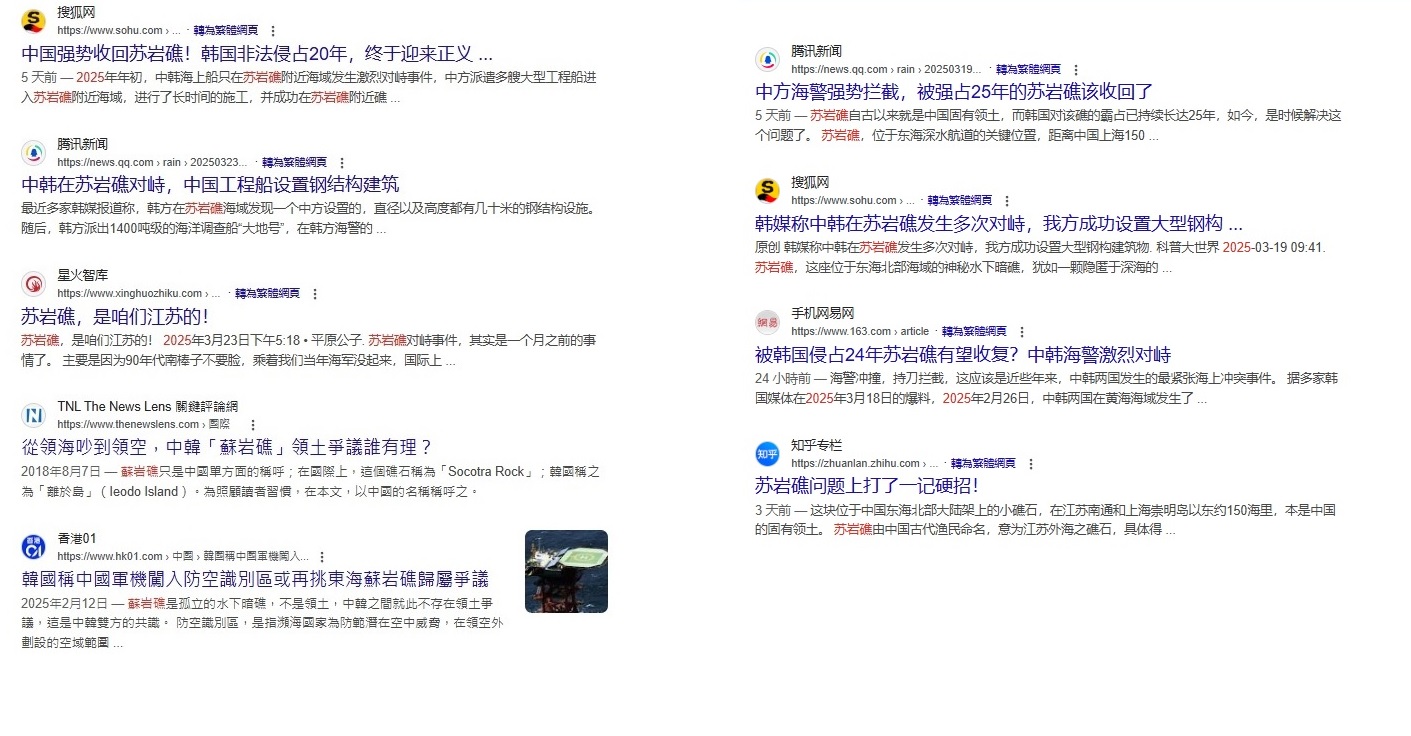Click 轉為繁體網頁 on the zhuanlan.zhihu.com result
1411x736 pixels.
click(x=983, y=464)
